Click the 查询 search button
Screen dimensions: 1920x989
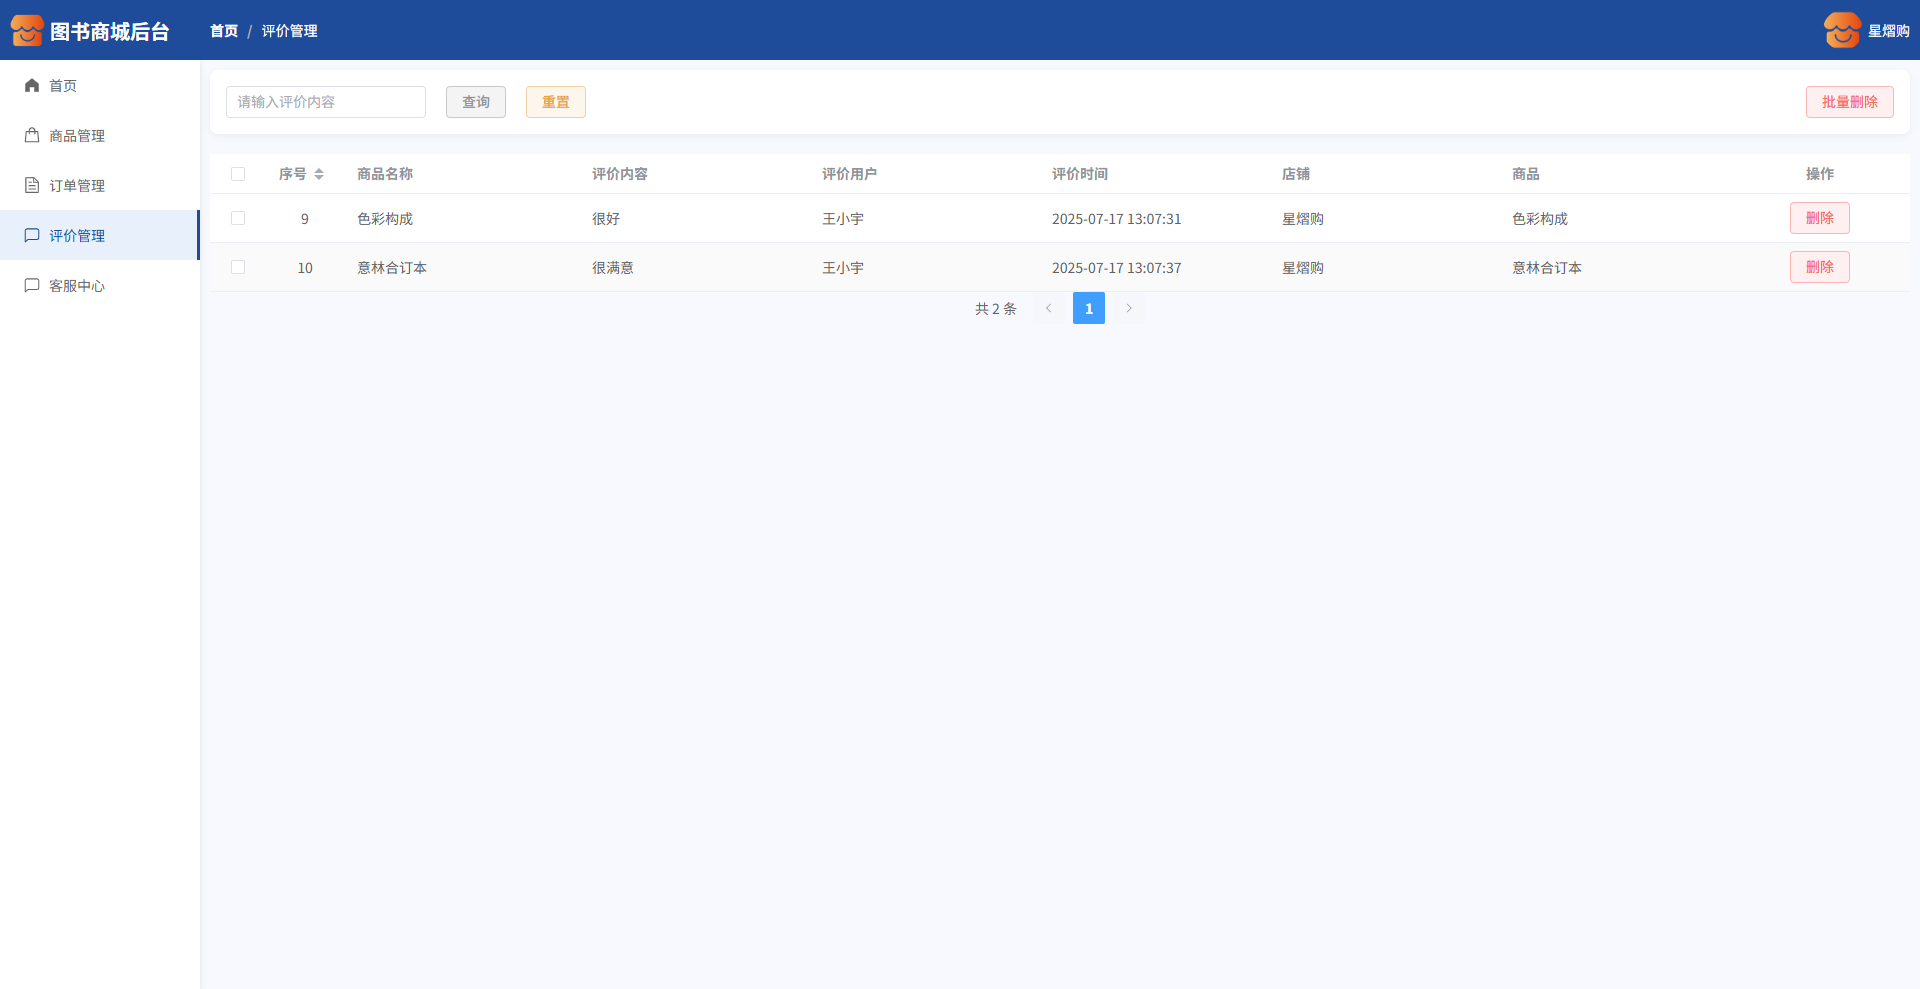[x=476, y=102]
